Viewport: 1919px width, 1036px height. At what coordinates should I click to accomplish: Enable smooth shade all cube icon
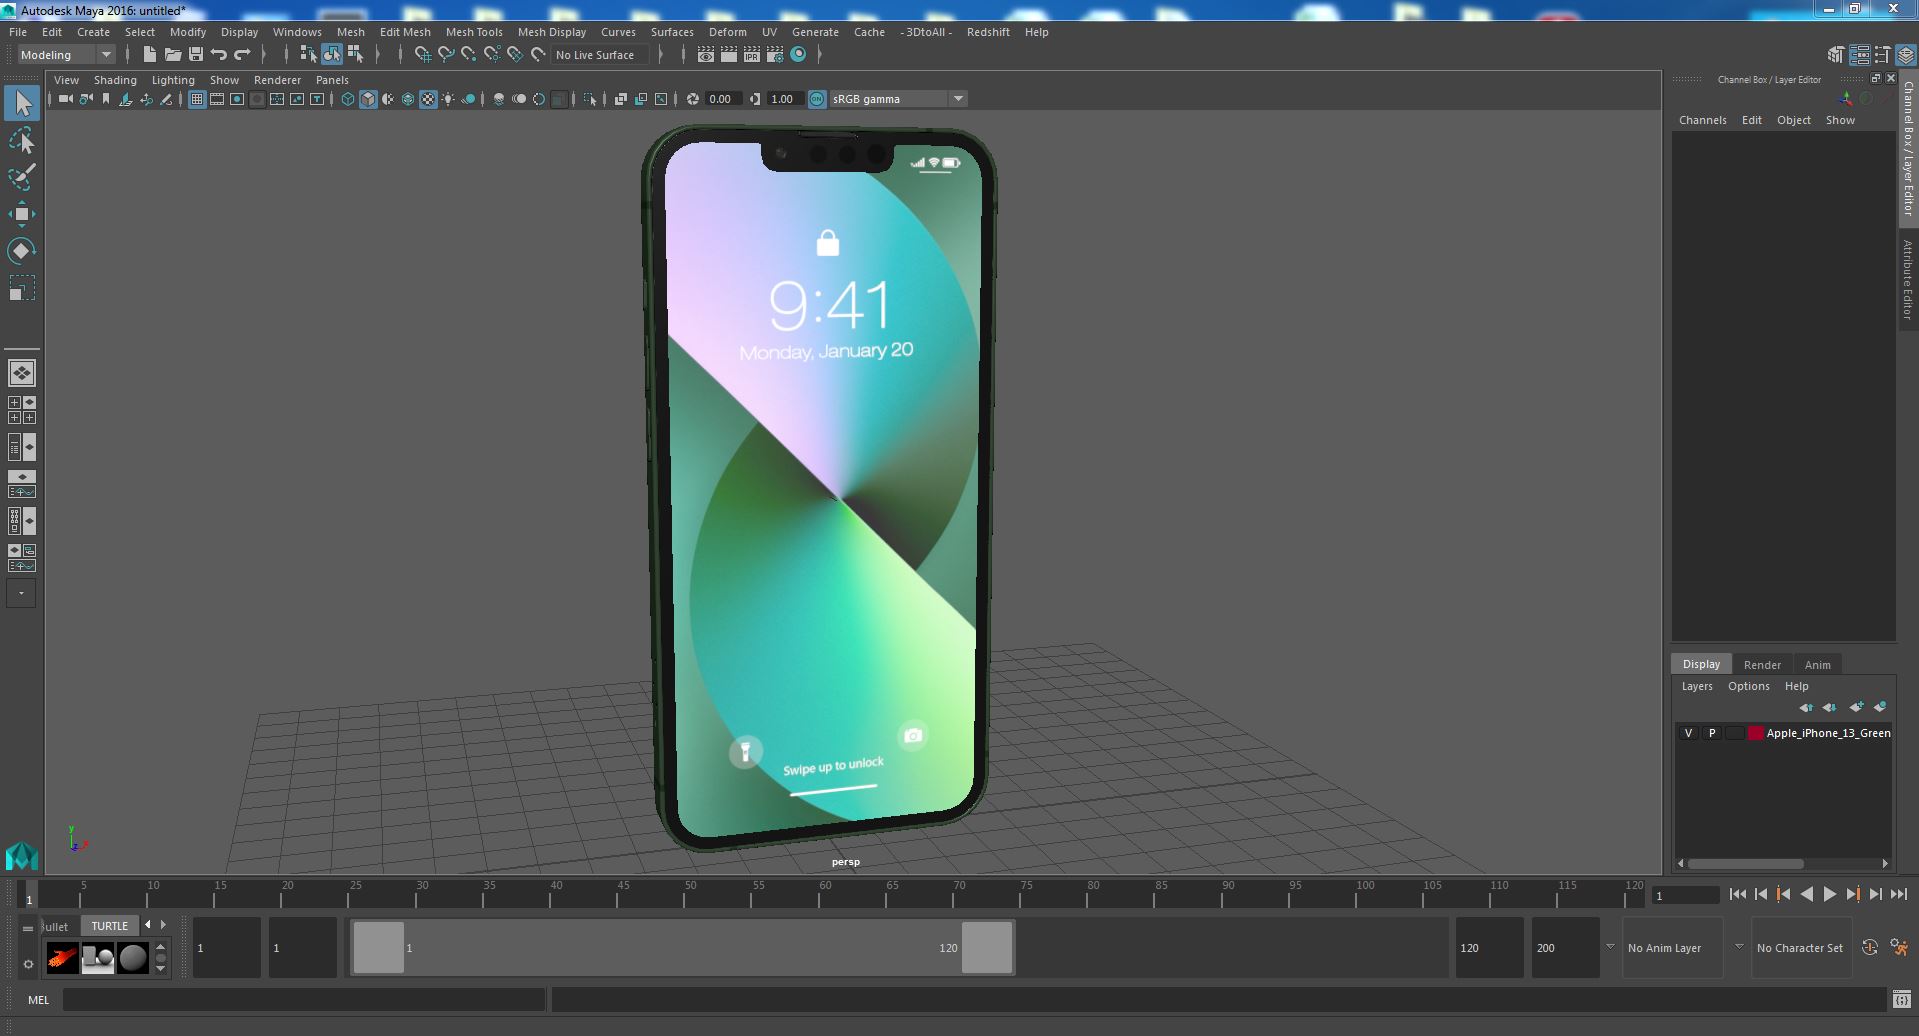368,99
